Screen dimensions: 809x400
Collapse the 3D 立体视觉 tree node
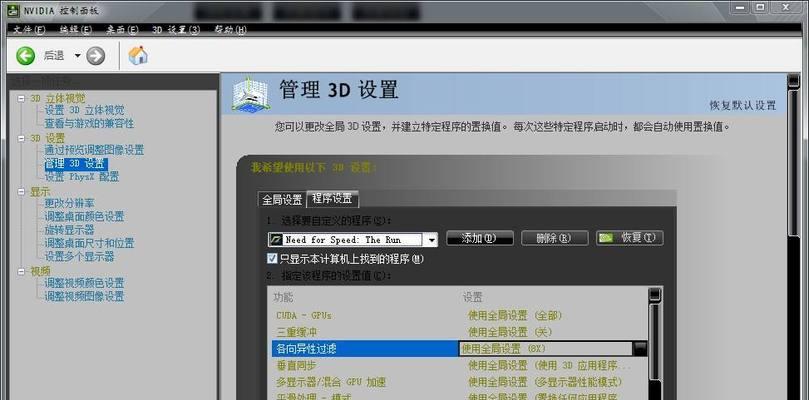(21, 98)
